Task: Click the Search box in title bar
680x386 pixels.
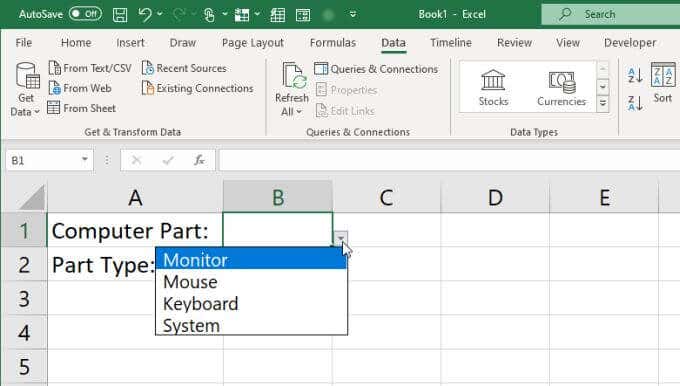Action: (611, 14)
